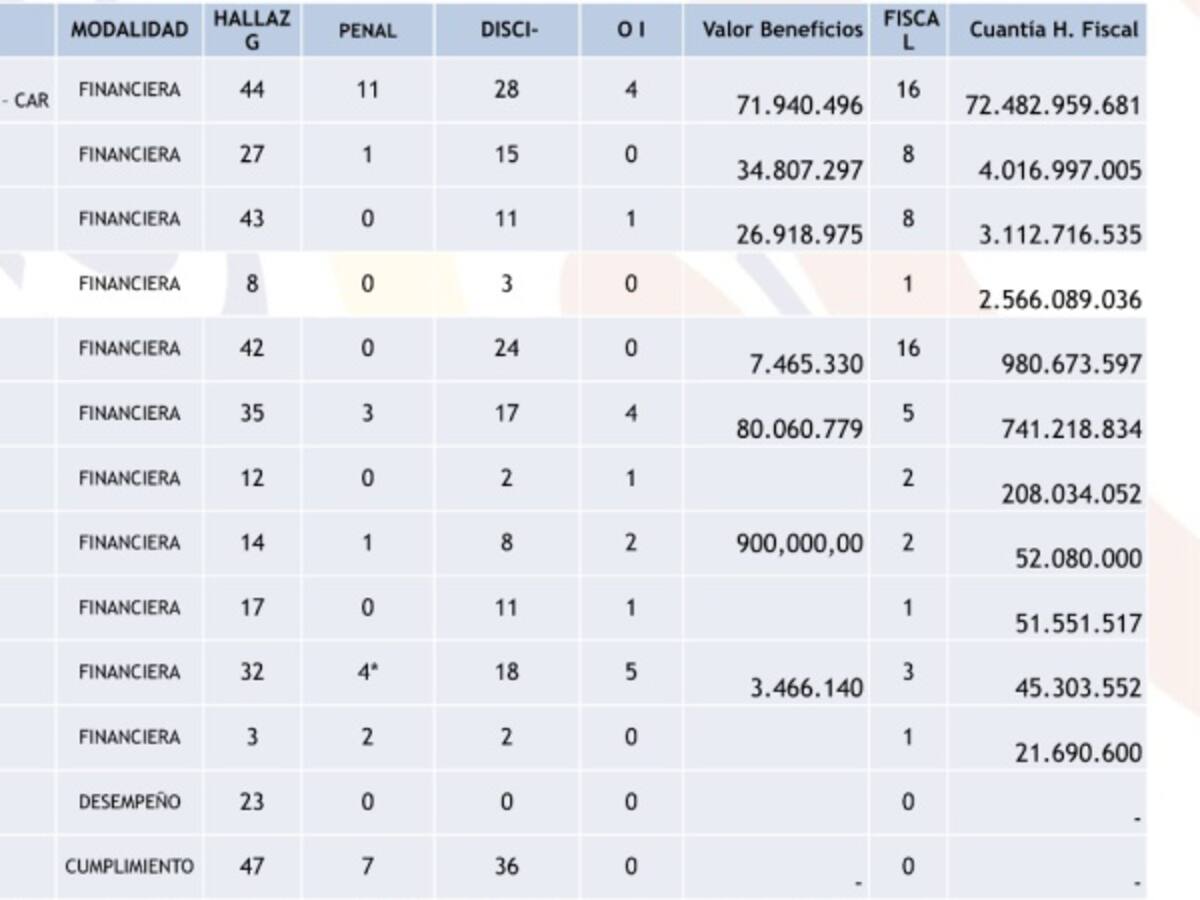This screenshot has width=1200, height=900.
Task: Select the 21.690.600 fiscal amount cell
Action: [1078, 753]
